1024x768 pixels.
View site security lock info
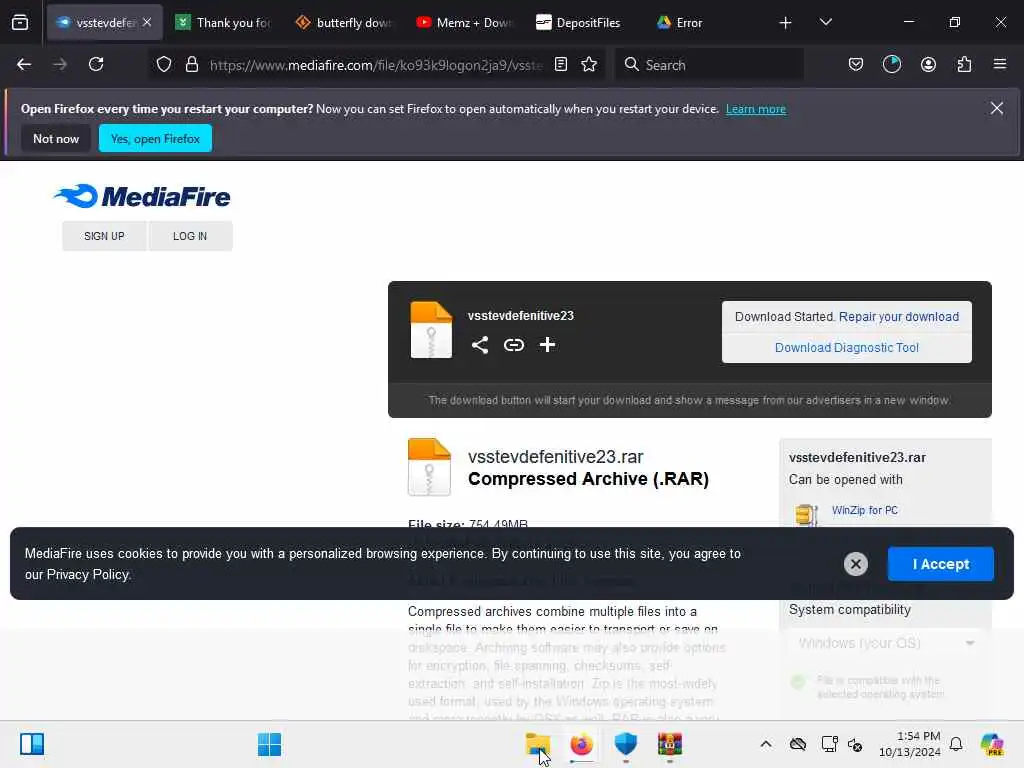point(191,64)
